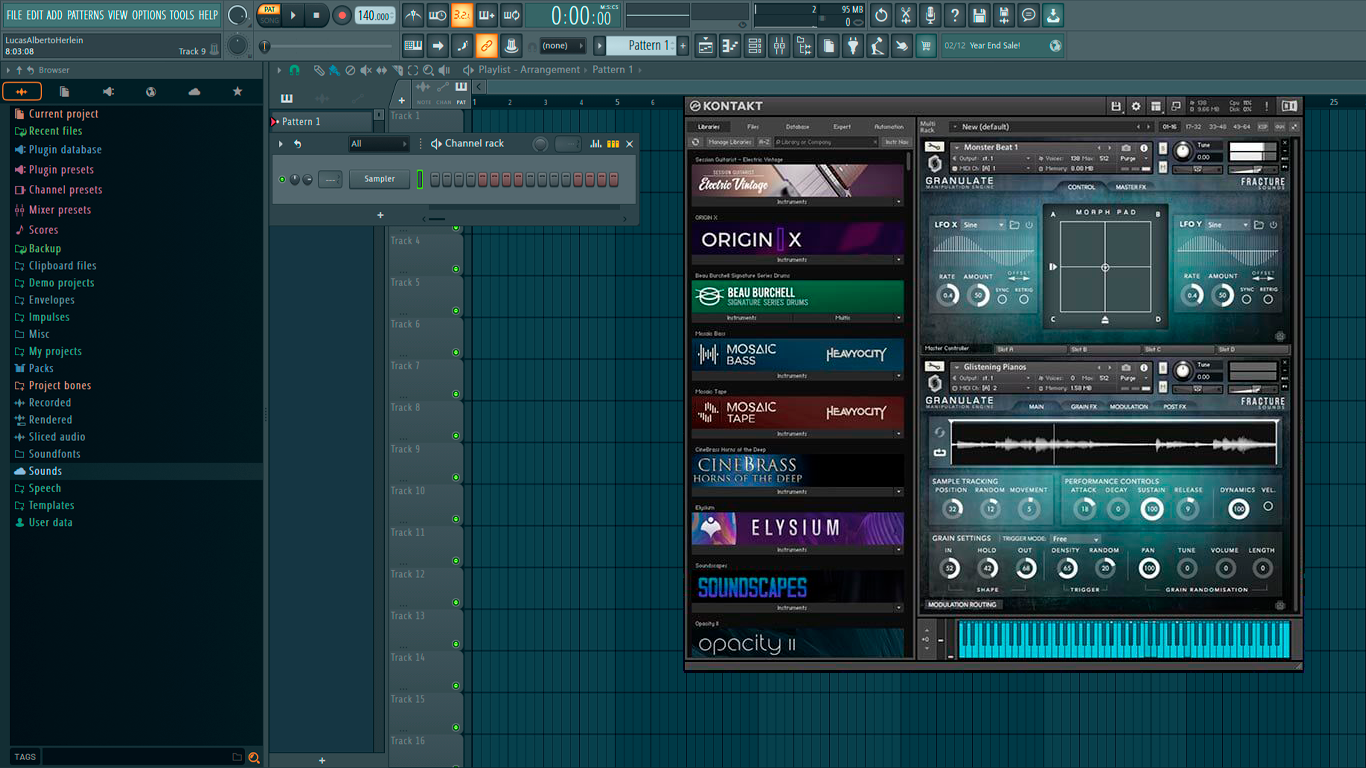1366x768 pixels.
Task: Select the zoom magnifier tool in playlist
Action: 429,70
